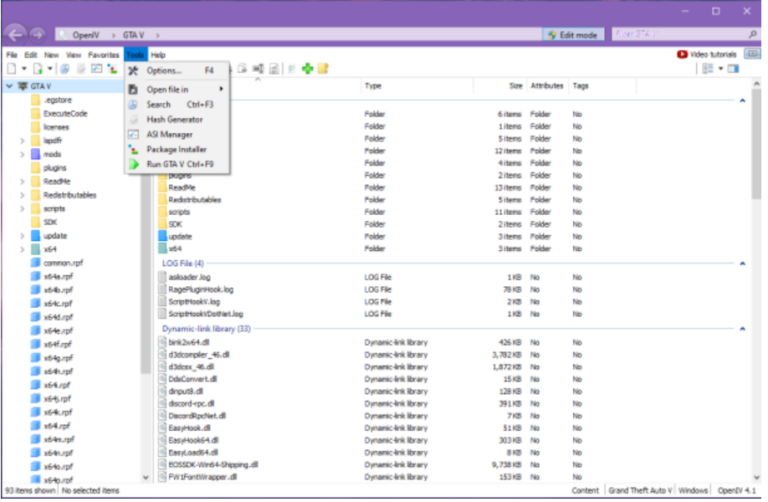Click the panel layout icon beside Video tutorials
The height and width of the screenshot is (502, 768).
pos(752,53)
